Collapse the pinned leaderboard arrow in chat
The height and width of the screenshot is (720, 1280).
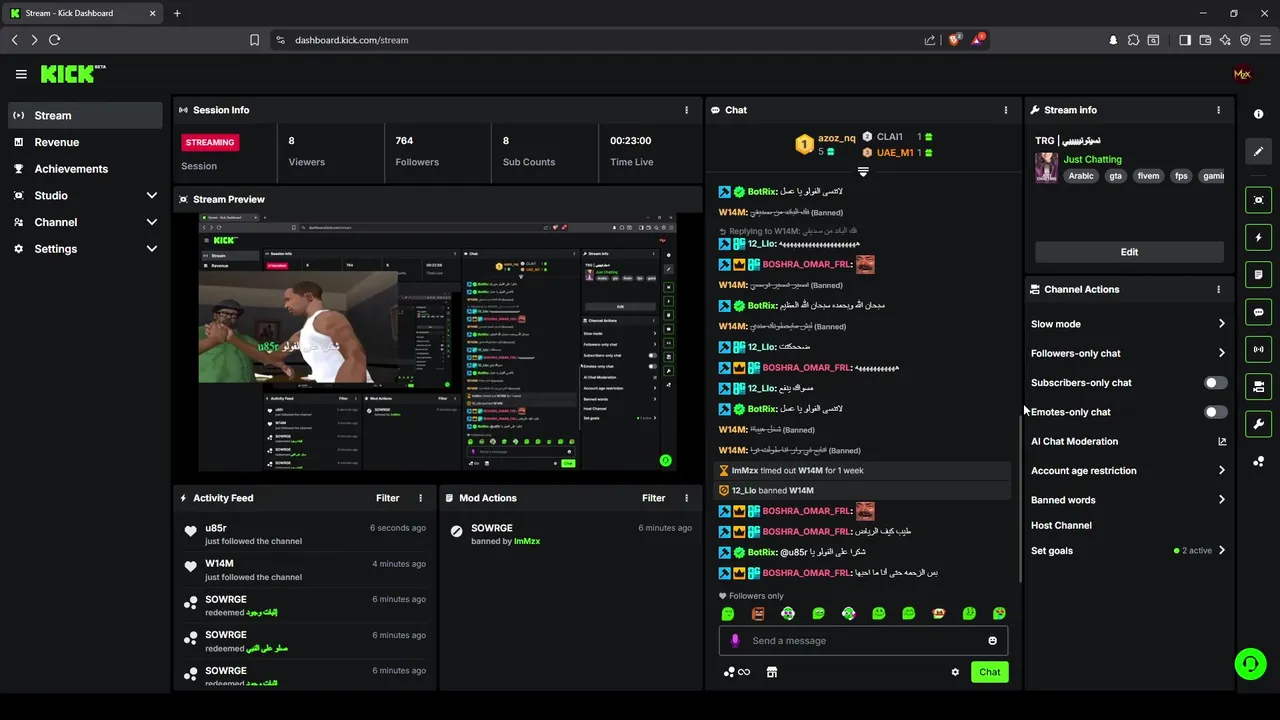point(863,172)
